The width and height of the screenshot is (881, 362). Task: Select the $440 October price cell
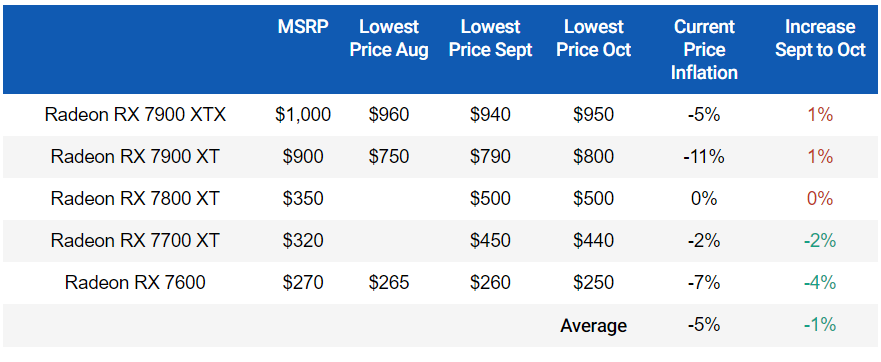(593, 241)
